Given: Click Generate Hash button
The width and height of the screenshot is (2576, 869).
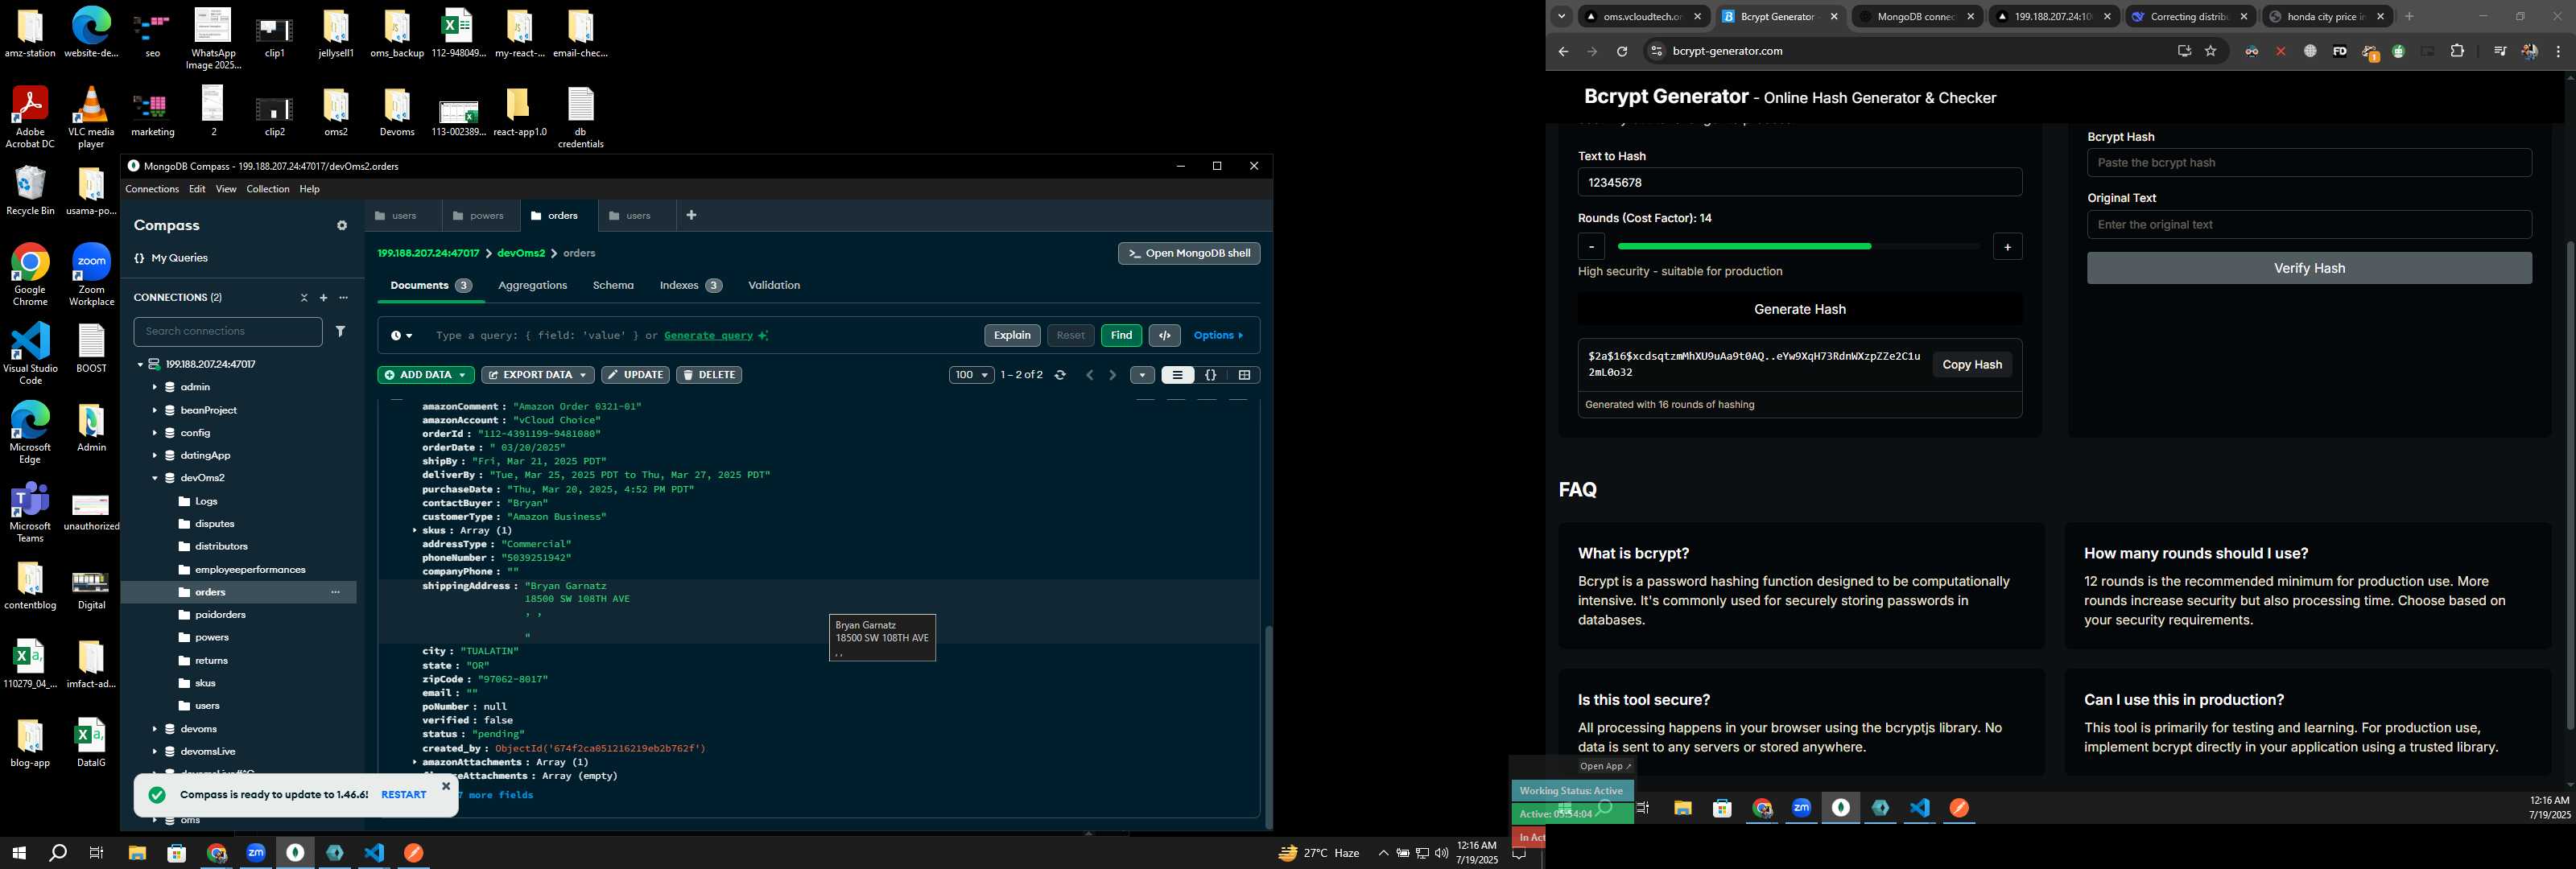Looking at the screenshot, I should pos(1799,310).
